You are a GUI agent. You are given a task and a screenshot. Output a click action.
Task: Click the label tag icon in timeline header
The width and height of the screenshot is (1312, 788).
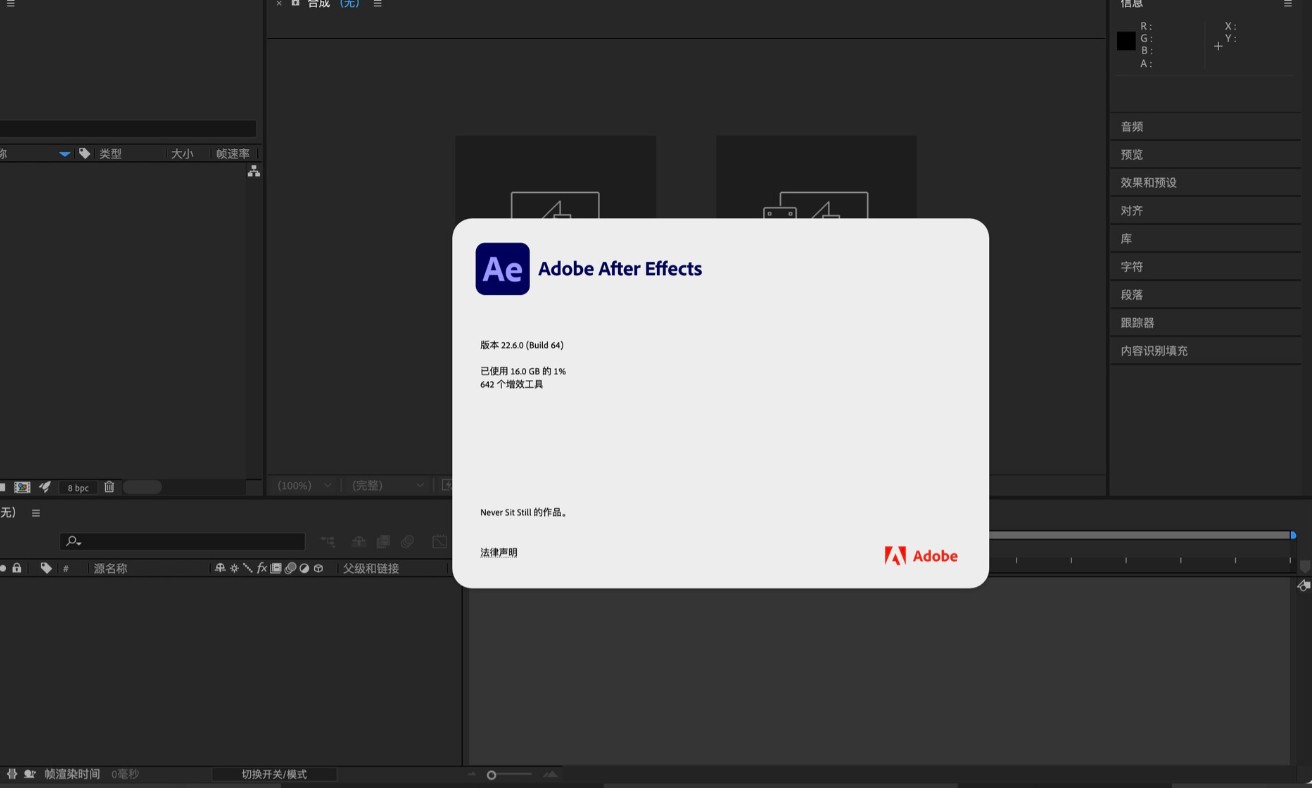click(46, 568)
